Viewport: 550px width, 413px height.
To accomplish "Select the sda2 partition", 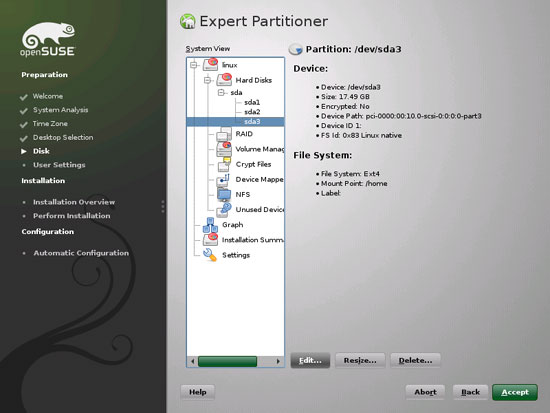I will [x=252, y=112].
